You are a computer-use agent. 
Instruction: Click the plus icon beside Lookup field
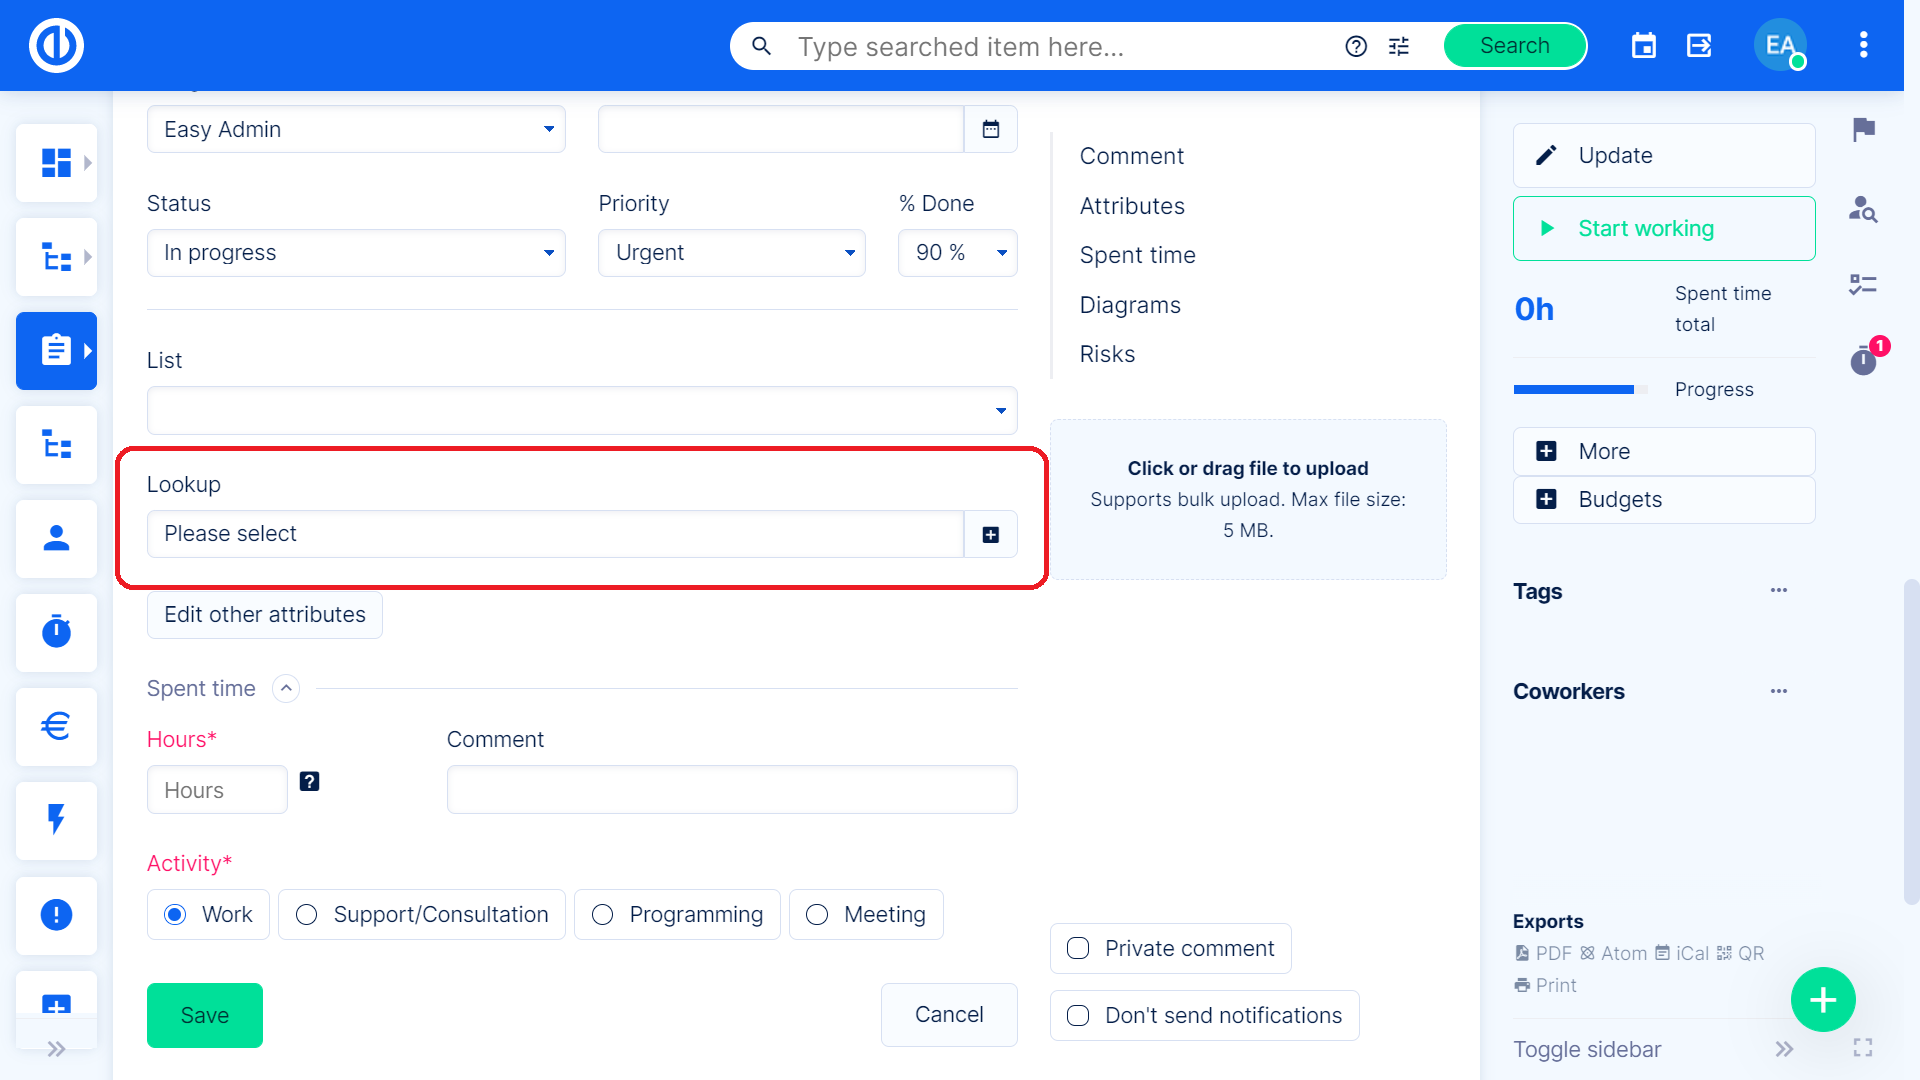991,534
